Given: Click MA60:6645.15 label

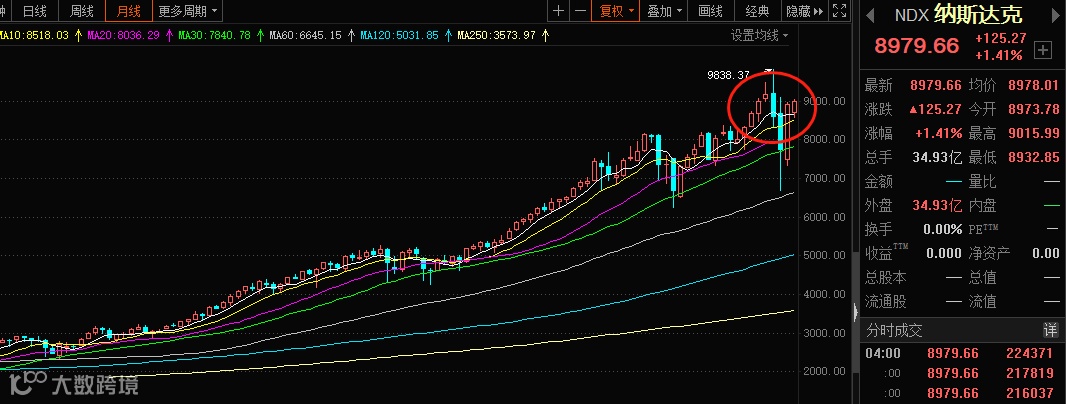Looking at the screenshot, I should [x=305, y=35].
